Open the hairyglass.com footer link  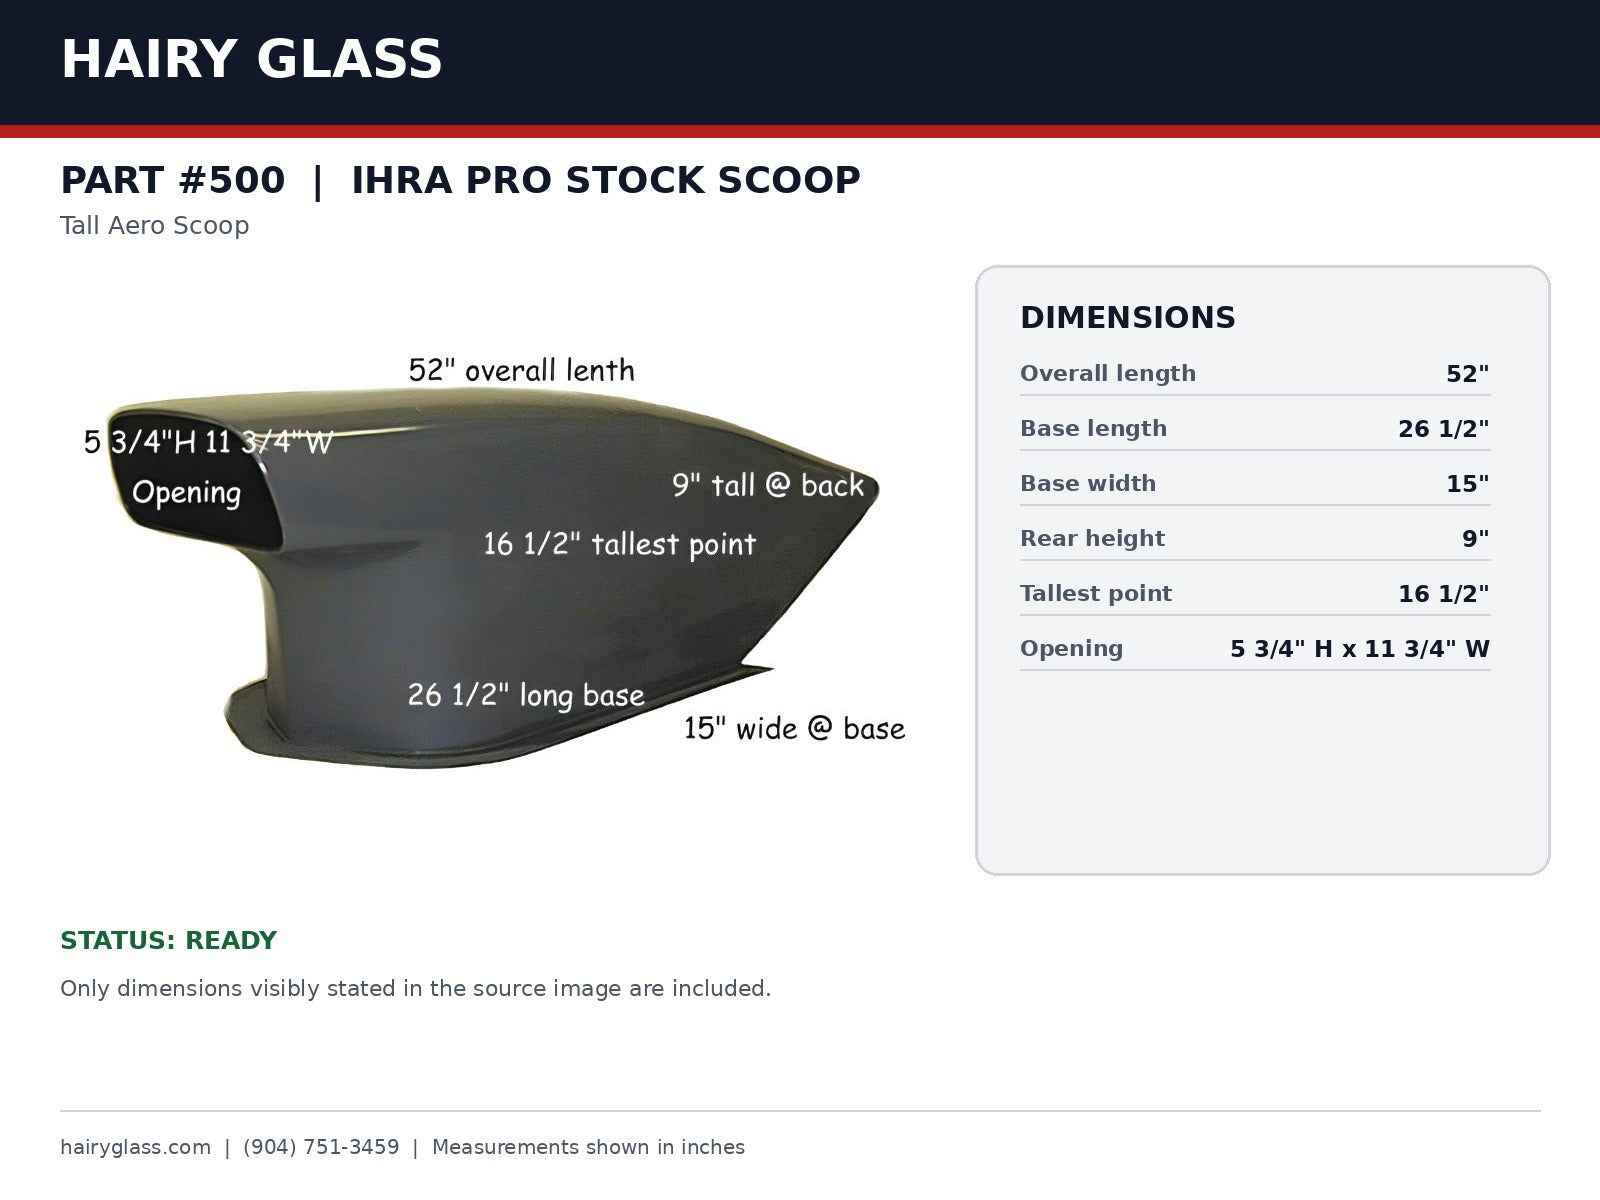pos(135,1147)
